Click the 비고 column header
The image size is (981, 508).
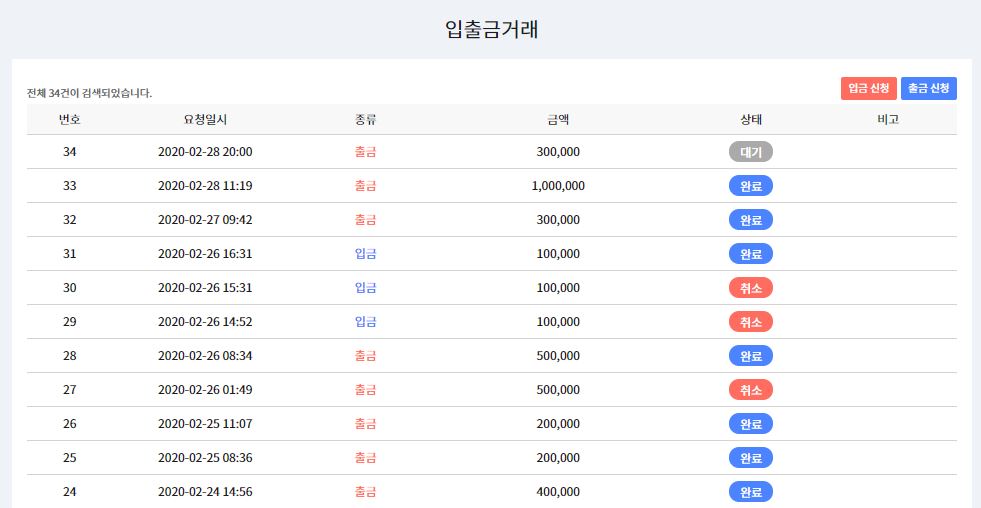[888, 119]
